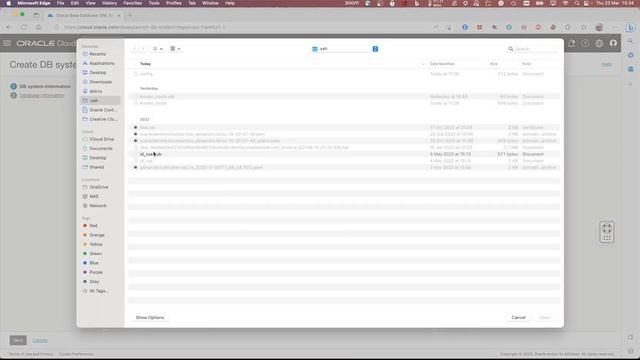Click the Database information step link
The height and width of the screenshot is (360, 640).
[42, 96]
